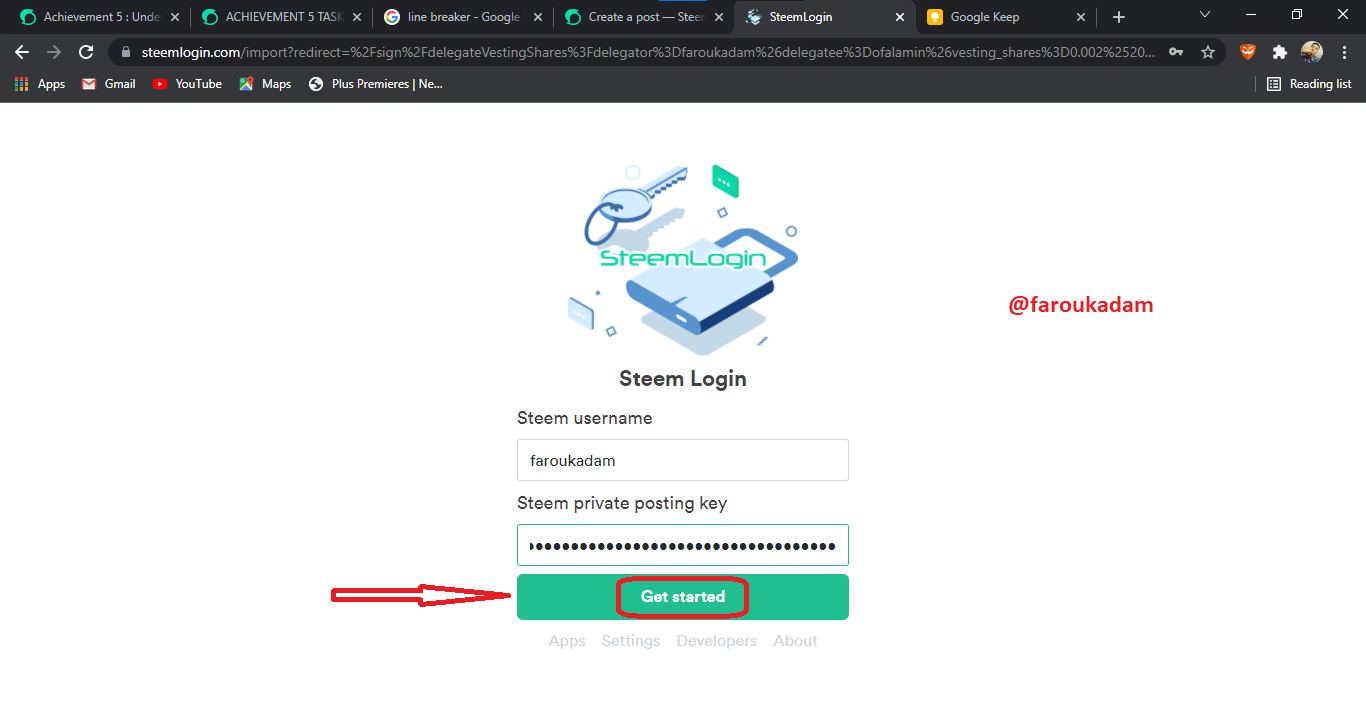The width and height of the screenshot is (1366, 728).
Task: Open the Developers footer link
Action: (x=717, y=641)
